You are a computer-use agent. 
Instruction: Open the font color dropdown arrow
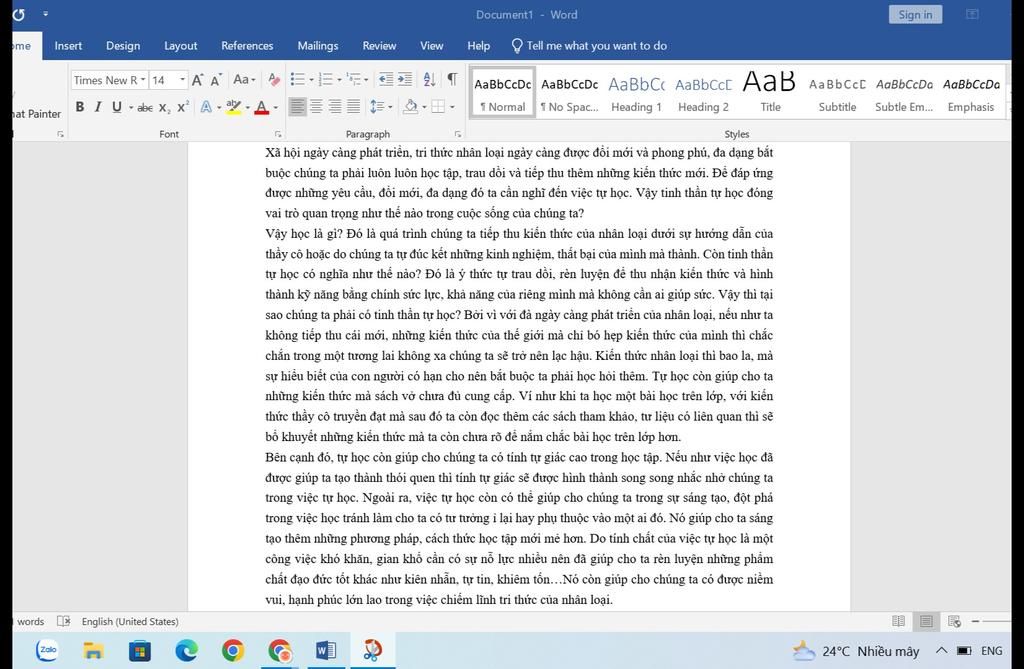click(276, 107)
